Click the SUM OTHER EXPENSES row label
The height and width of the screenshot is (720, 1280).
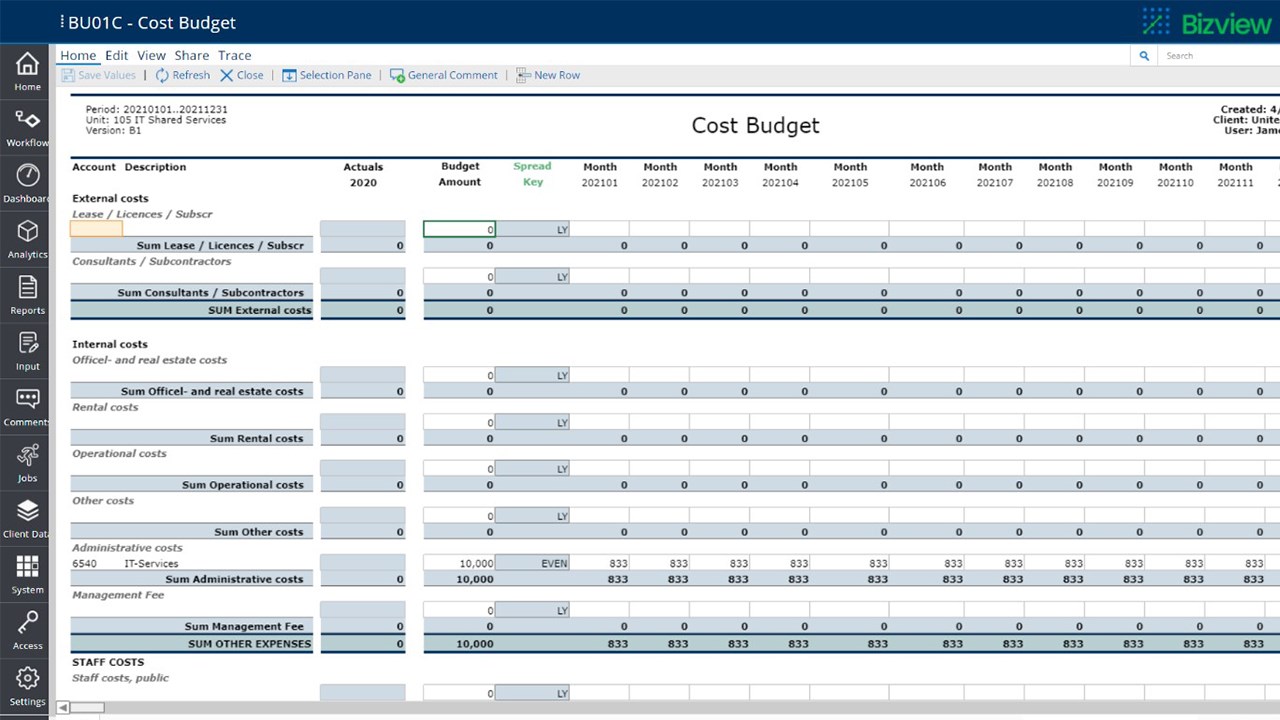point(250,644)
